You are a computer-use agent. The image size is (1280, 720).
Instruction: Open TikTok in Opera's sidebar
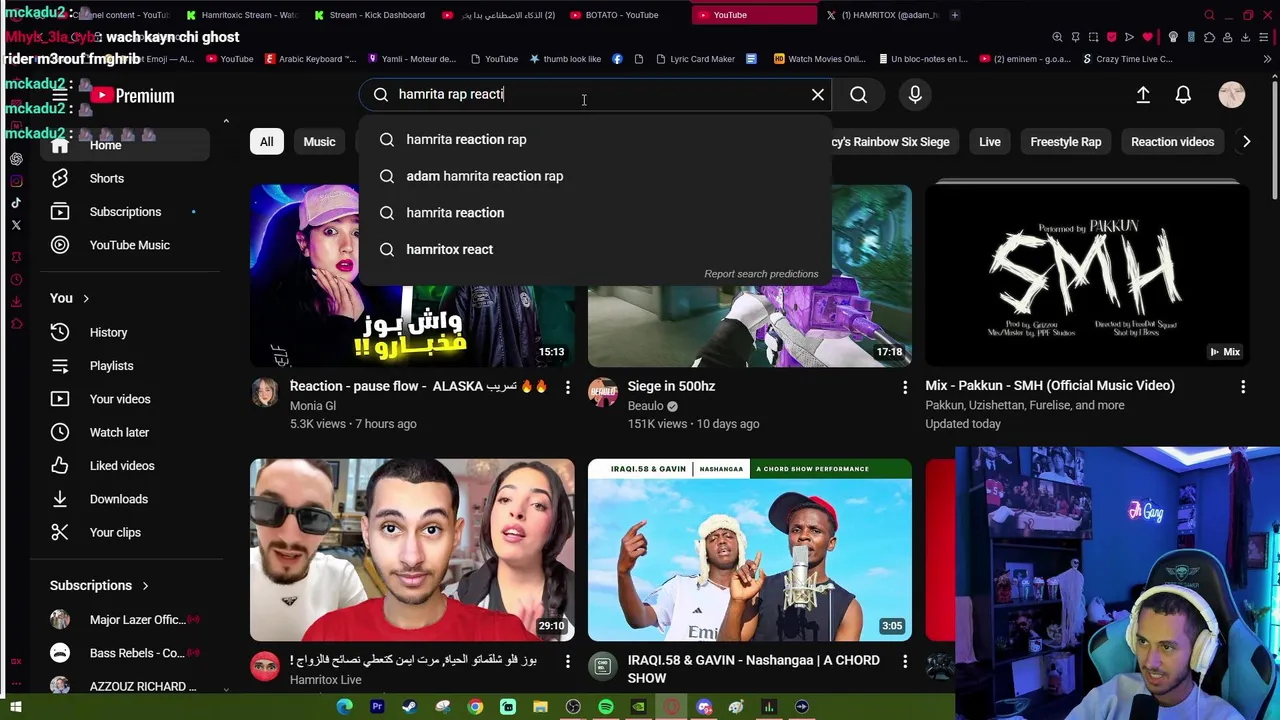point(16,203)
